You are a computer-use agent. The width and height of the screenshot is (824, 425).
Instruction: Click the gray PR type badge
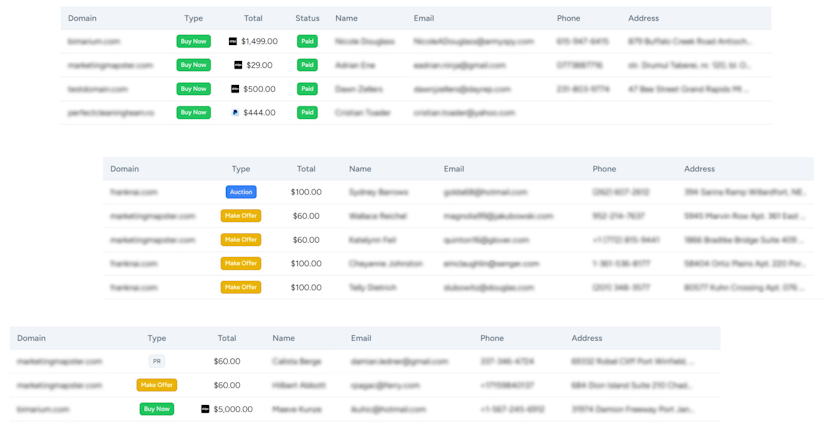pyautogui.click(x=156, y=361)
